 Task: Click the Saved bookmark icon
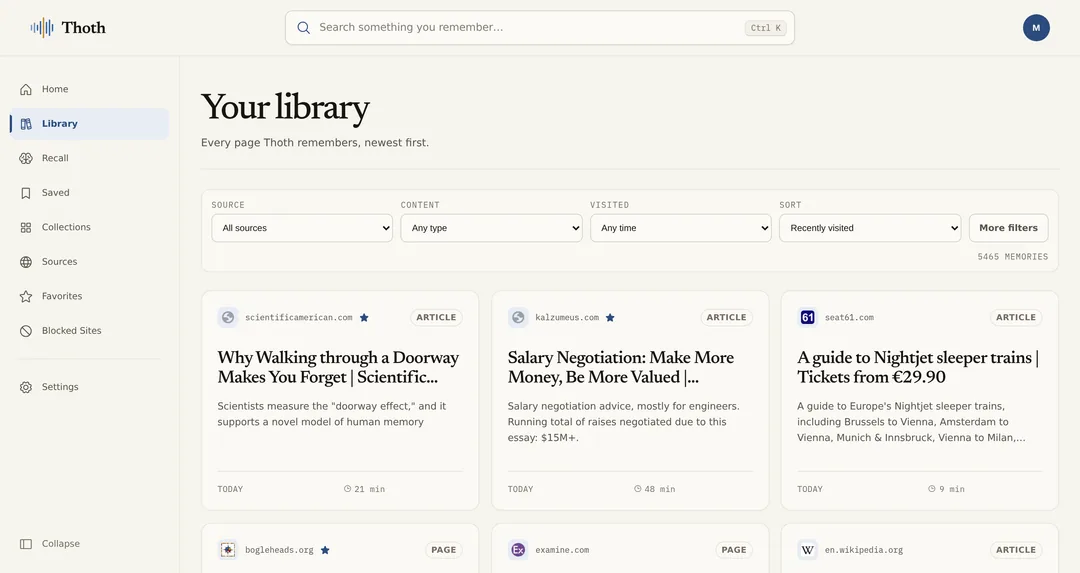(x=26, y=193)
